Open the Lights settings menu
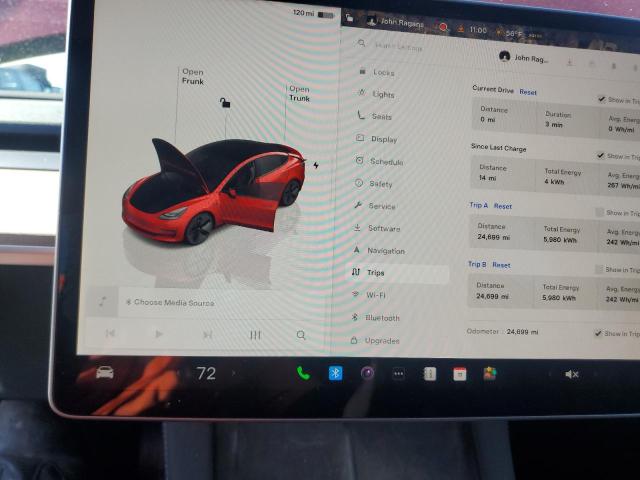 384,94
